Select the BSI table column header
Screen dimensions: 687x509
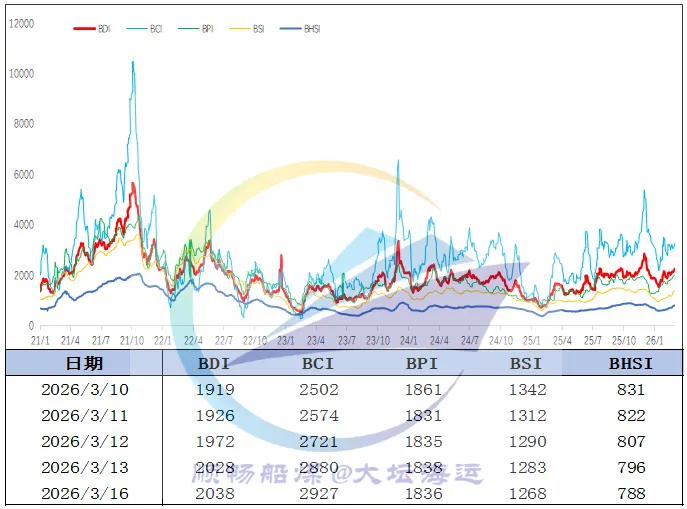pyautogui.click(x=526, y=364)
